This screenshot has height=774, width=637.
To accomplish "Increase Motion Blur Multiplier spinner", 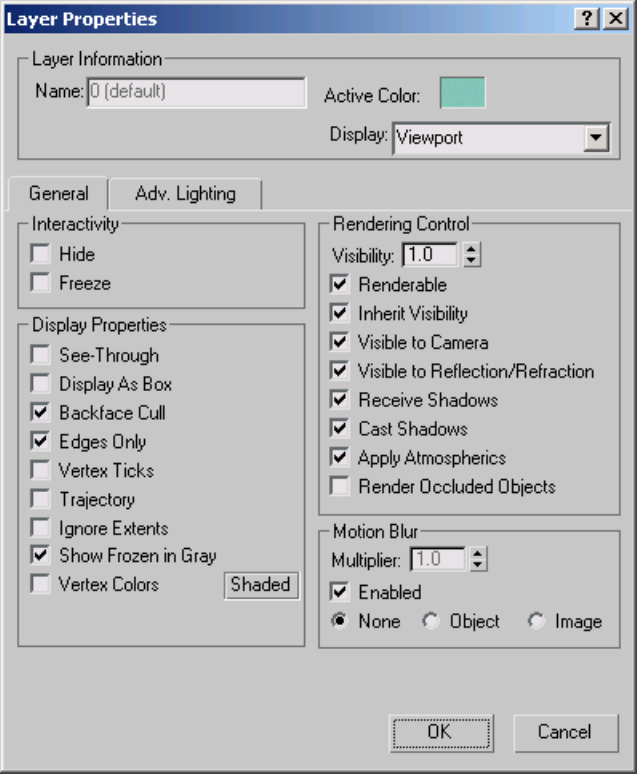I will click(478, 553).
